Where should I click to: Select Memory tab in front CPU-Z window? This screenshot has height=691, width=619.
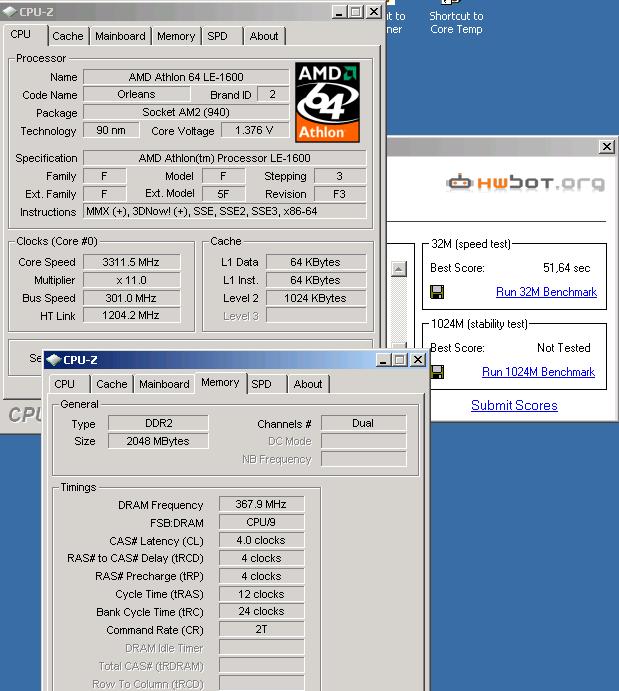click(x=220, y=383)
